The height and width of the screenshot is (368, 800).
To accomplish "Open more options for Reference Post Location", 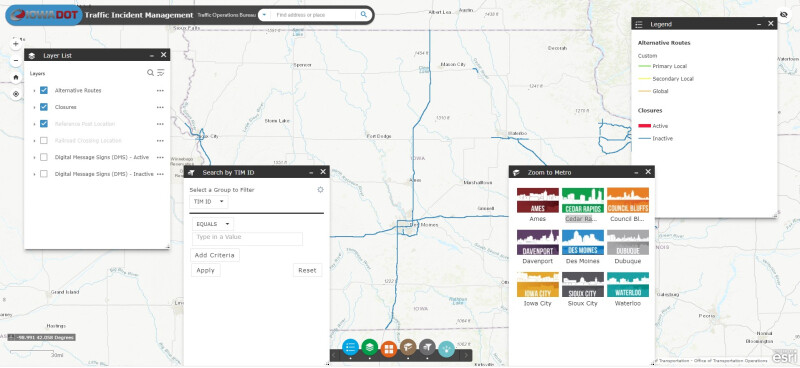I will pos(161,124).
